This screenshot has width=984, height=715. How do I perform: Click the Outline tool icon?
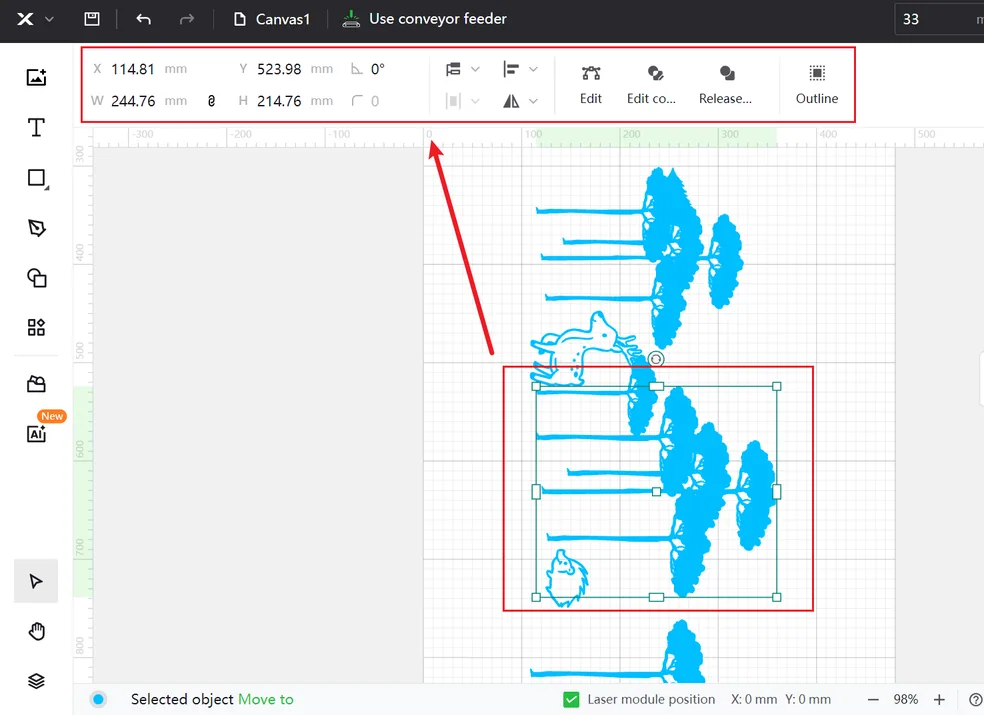tap(816, 73)
